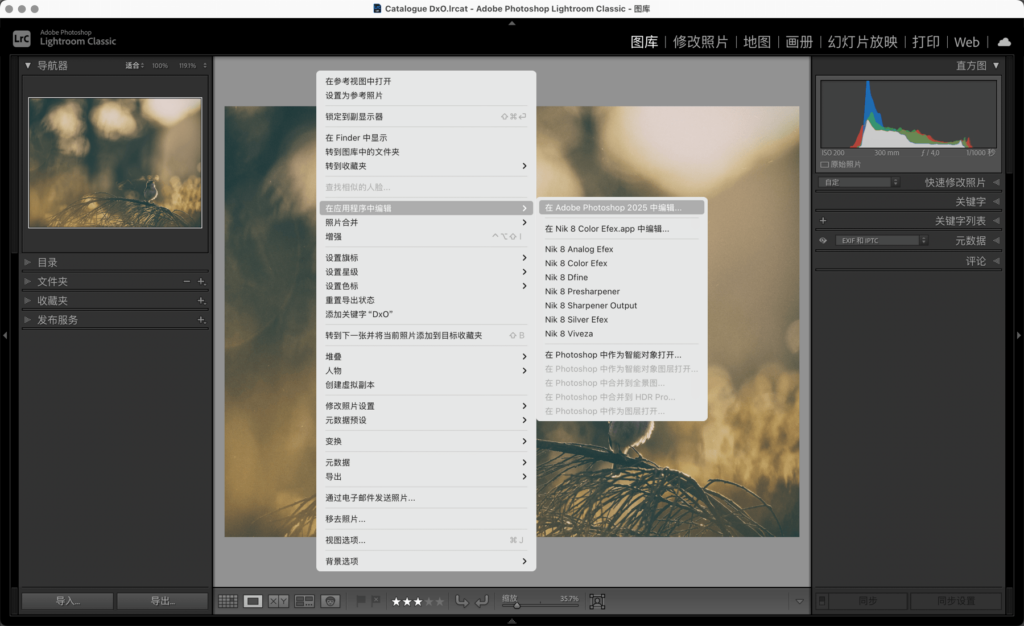
Task: Open the Web module
Action: click(x=967, y=42)
